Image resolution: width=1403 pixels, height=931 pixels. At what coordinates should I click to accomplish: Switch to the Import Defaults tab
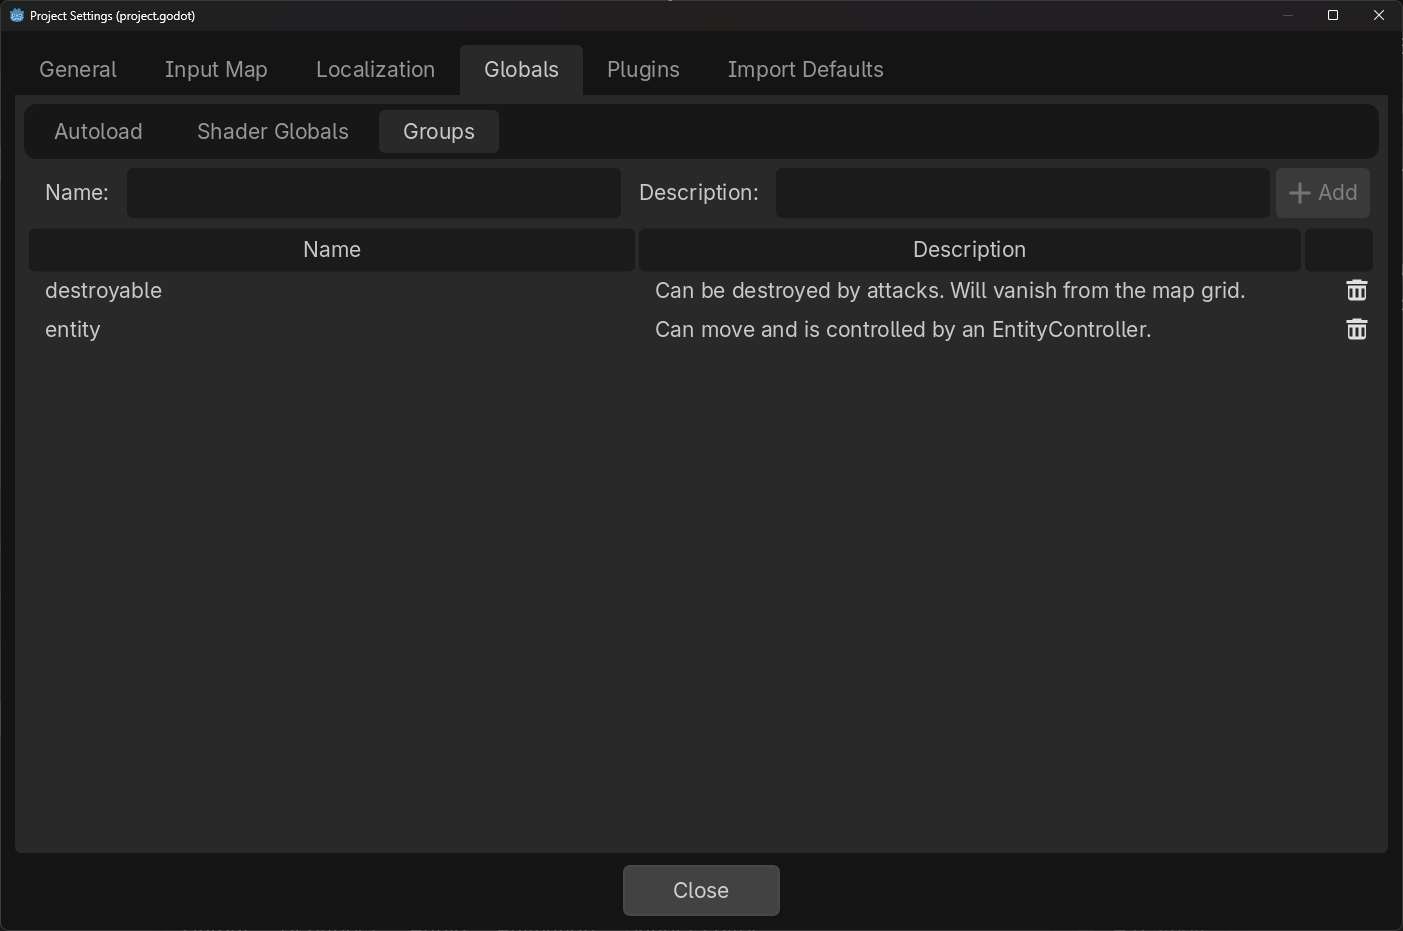(x=805, y=69)
